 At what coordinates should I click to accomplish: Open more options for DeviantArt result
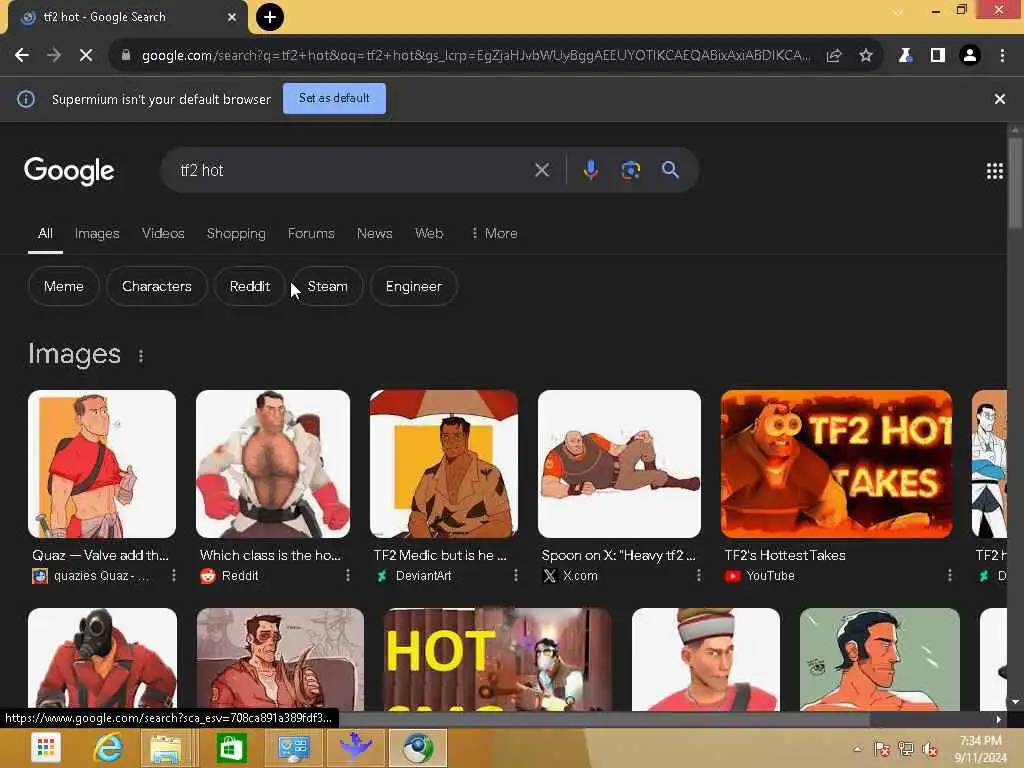pos(516,575)
